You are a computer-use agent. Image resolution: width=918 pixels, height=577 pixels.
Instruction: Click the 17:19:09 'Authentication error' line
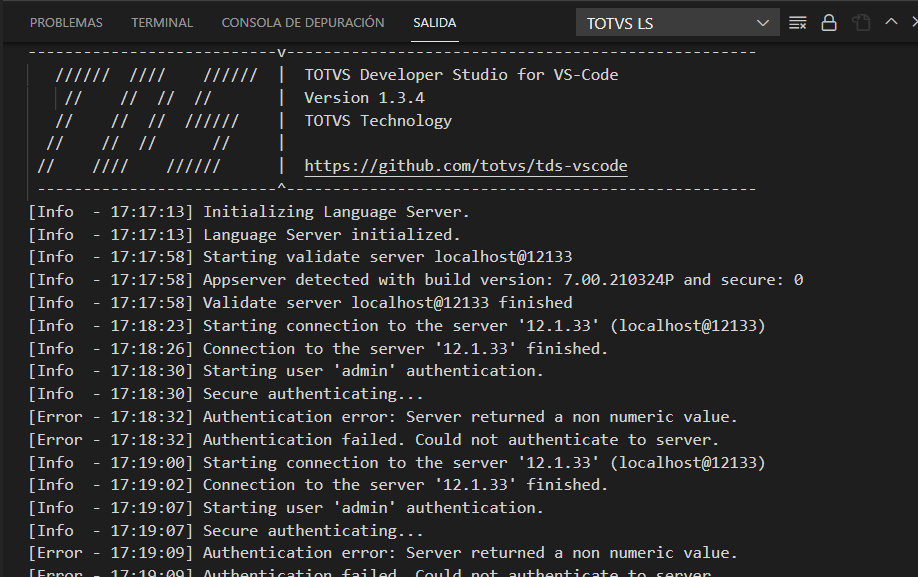pos(383,553)
